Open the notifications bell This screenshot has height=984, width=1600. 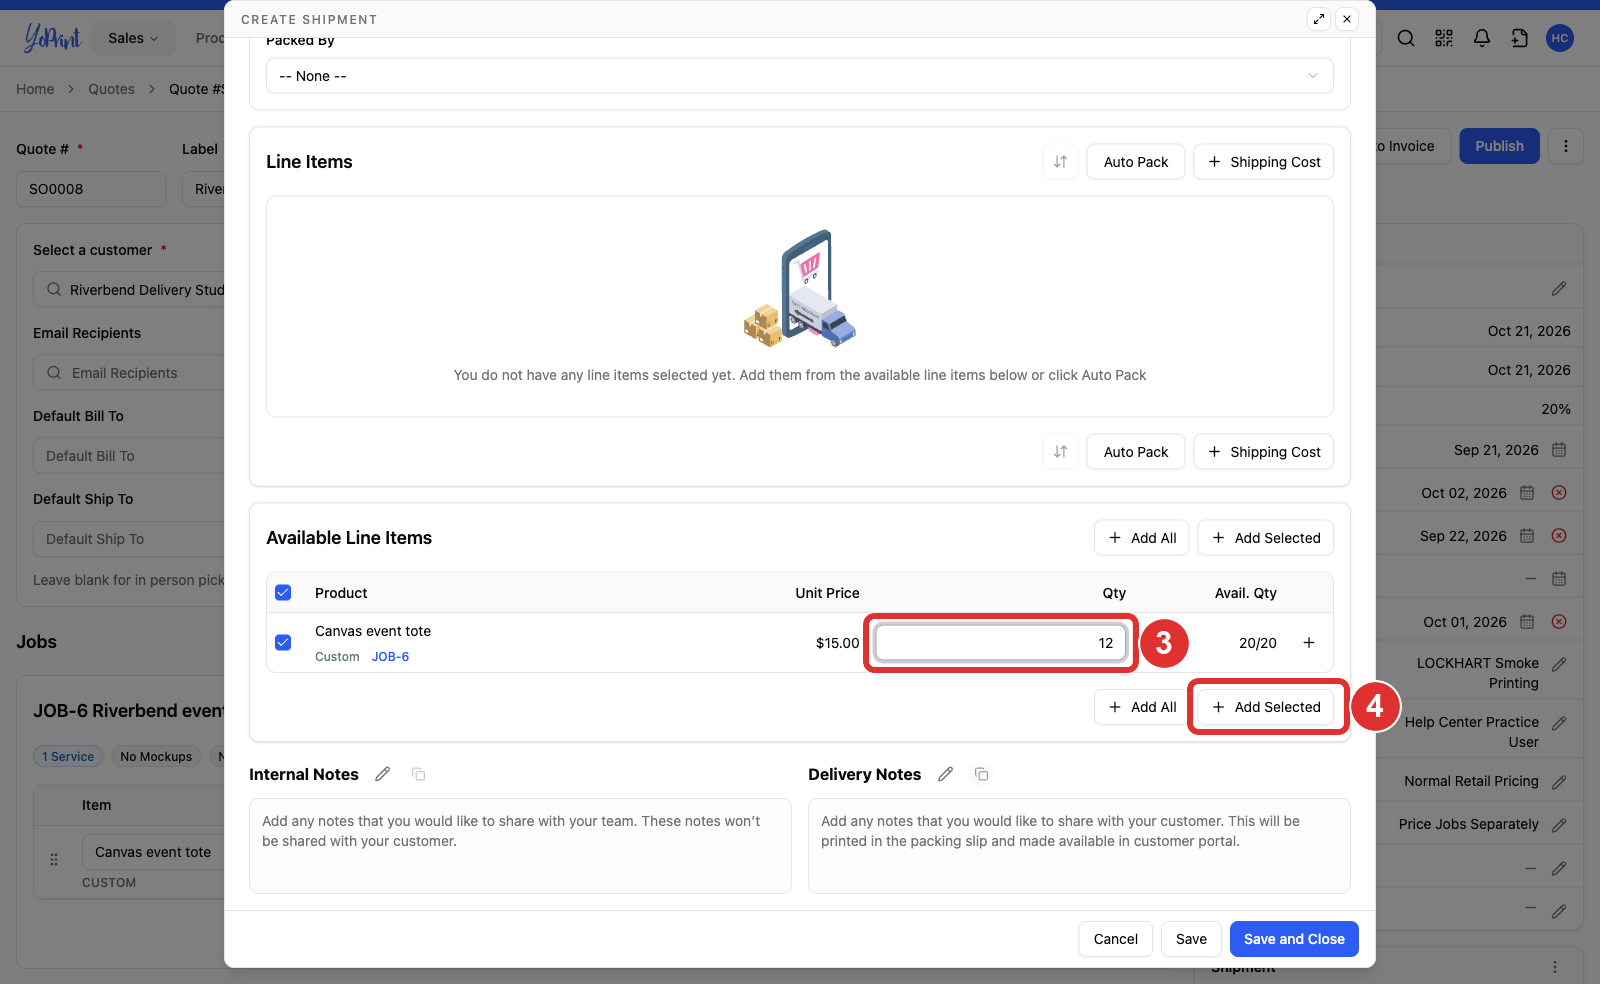[x=1482, y=38]
